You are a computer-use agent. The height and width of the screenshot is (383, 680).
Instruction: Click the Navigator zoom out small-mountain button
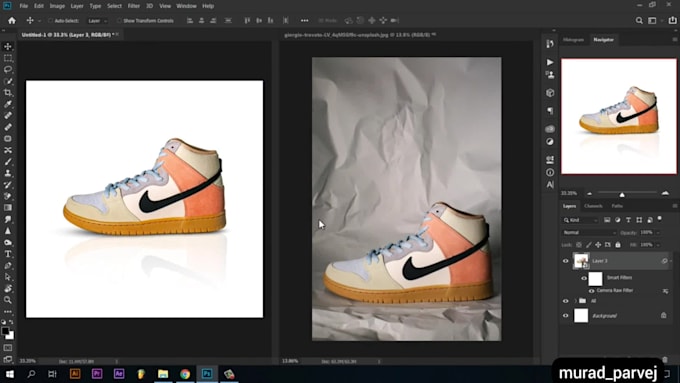(x=589, y=193)
